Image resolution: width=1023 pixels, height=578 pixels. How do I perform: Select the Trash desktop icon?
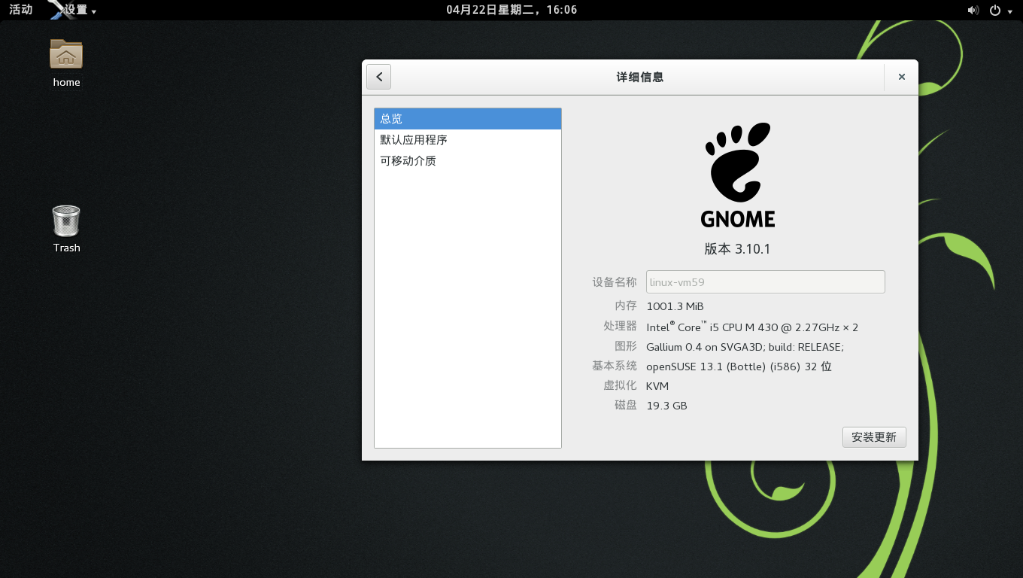point(66,229)
